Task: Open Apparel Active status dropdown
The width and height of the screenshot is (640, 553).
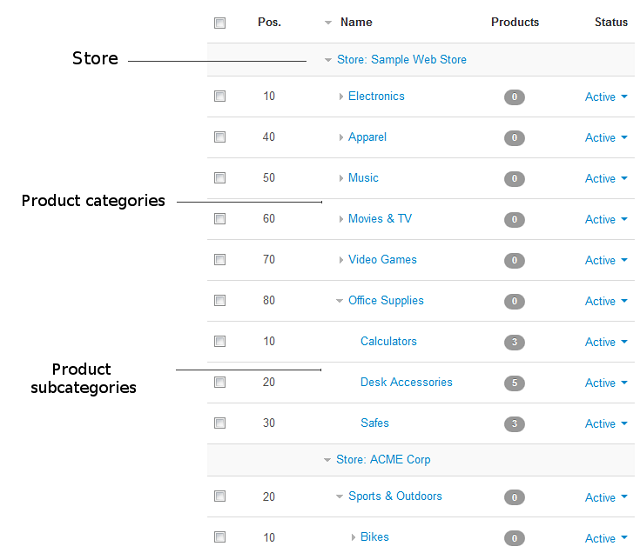Action: pos(606,138)
